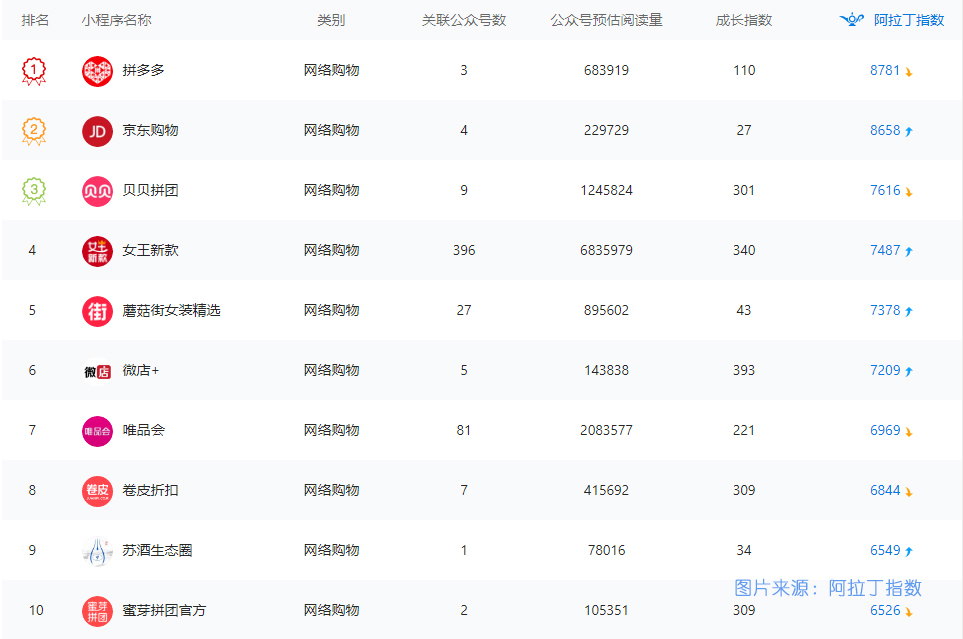
Task: Click the 蘑菇街女装精选 街 logo
Action: (x=97, y=312)
